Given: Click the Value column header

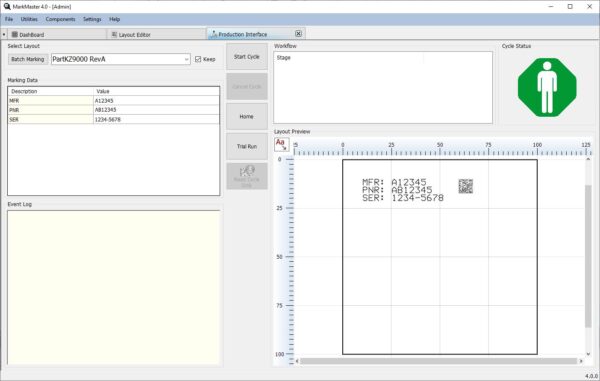Looking at the screenshot, I should pyautogui.click(x=157, y=91).
